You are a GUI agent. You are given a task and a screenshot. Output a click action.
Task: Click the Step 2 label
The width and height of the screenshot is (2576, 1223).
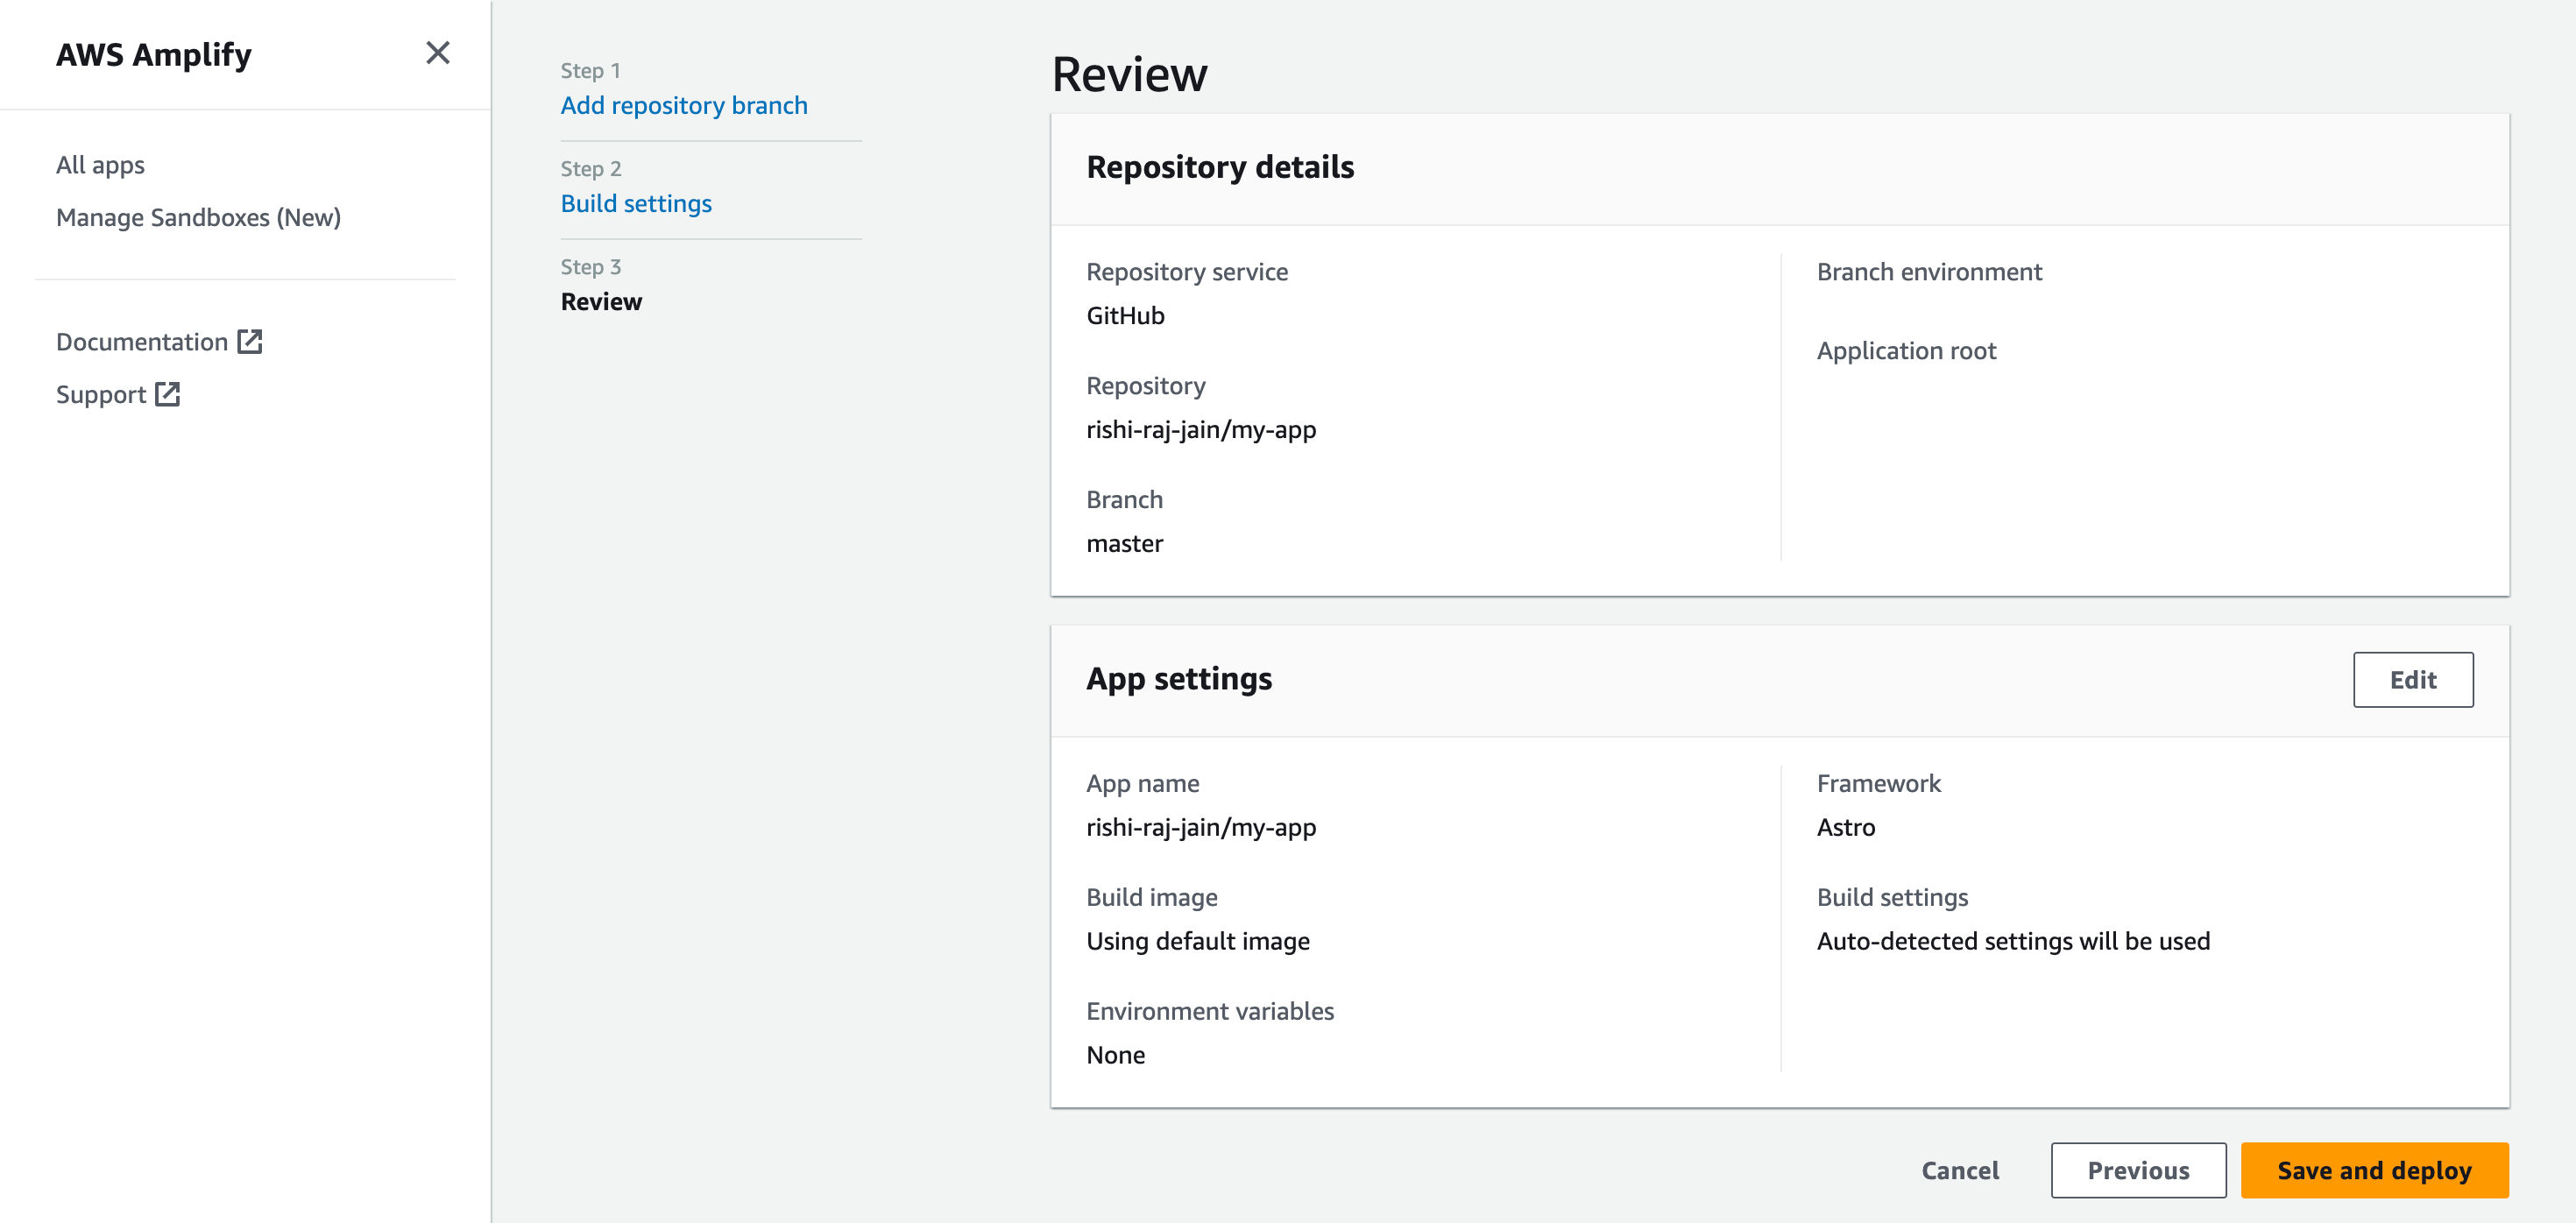point(591,169)
